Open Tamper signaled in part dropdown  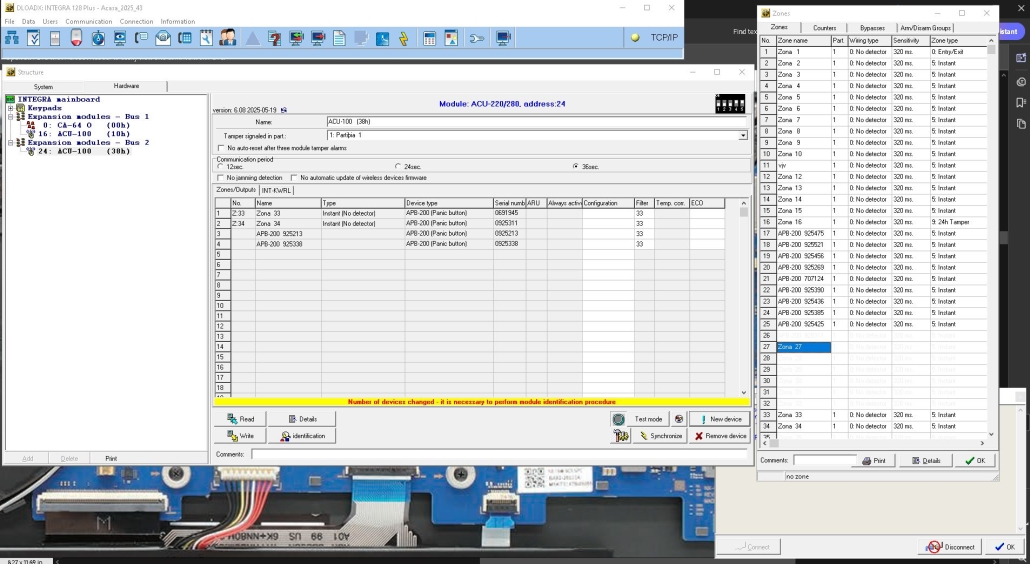pos(743,134)
